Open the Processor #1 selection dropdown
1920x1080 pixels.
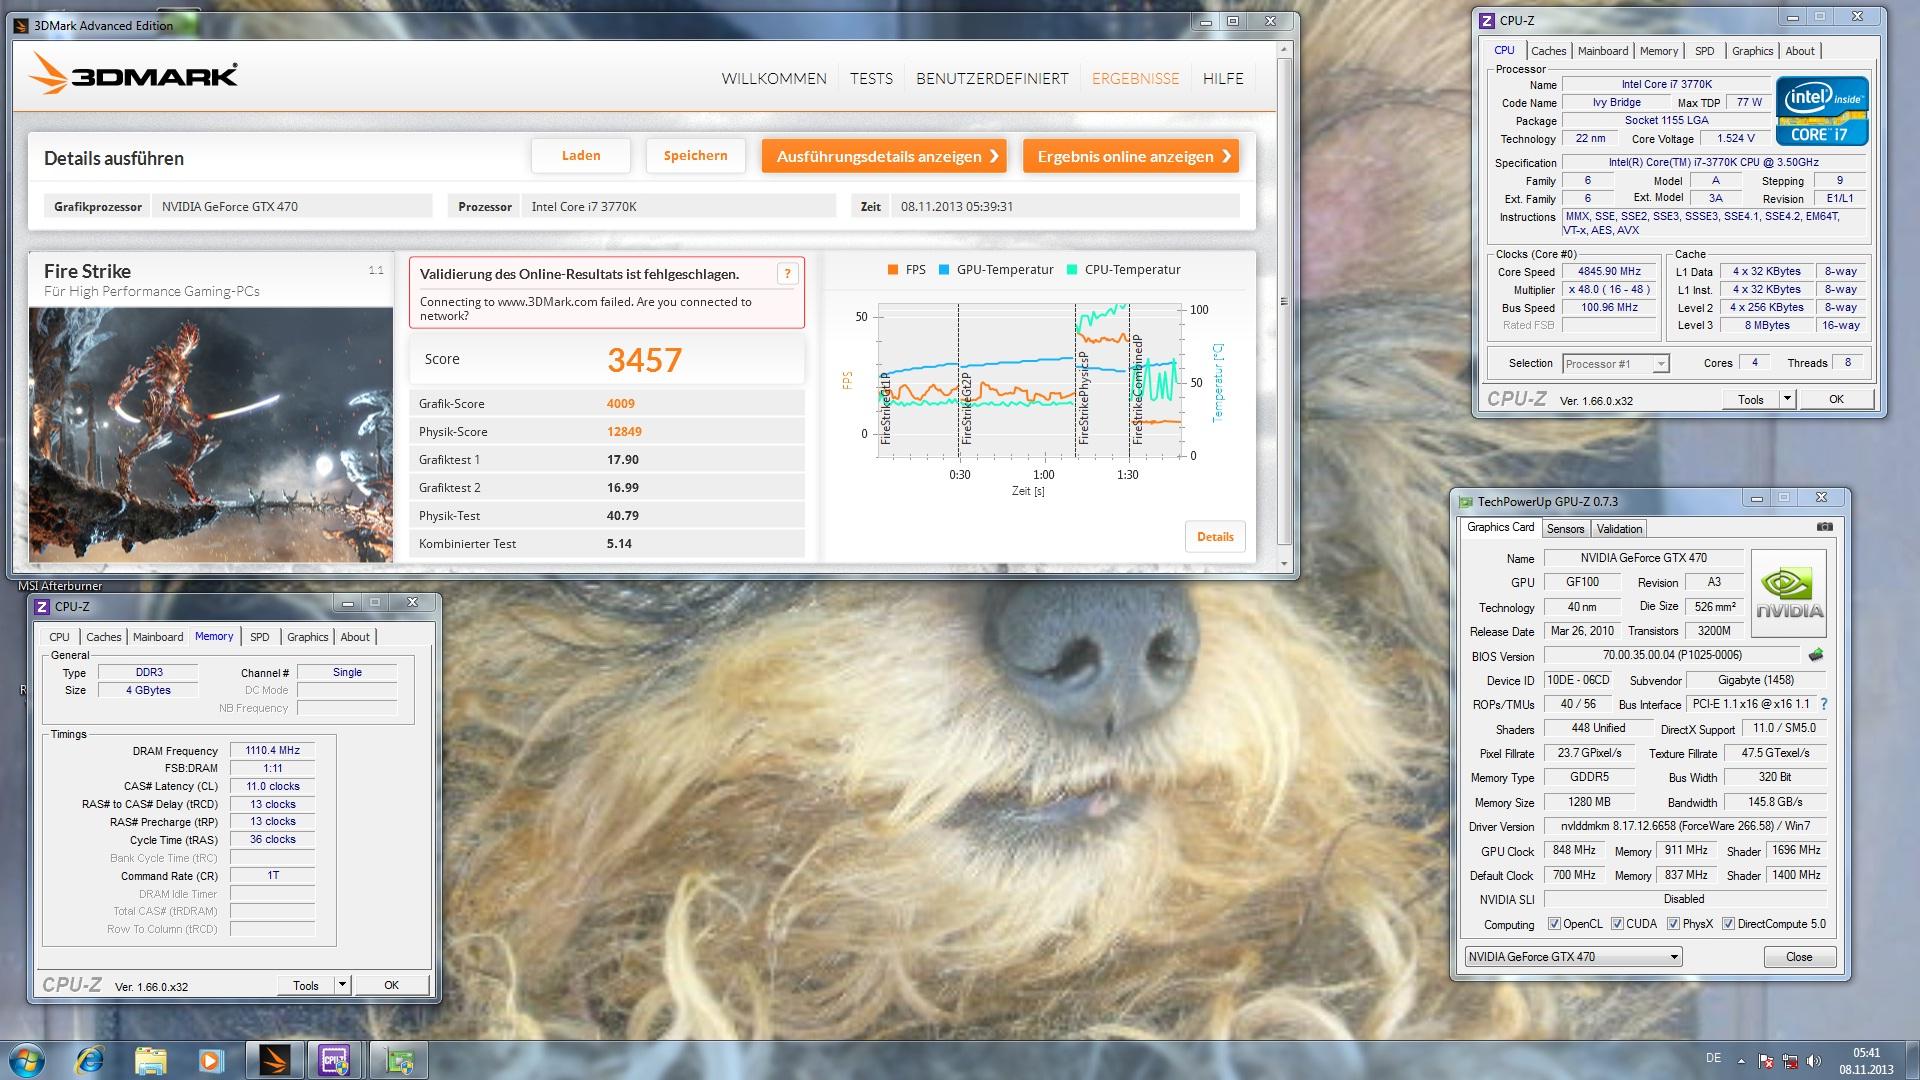pos(1616,364)
